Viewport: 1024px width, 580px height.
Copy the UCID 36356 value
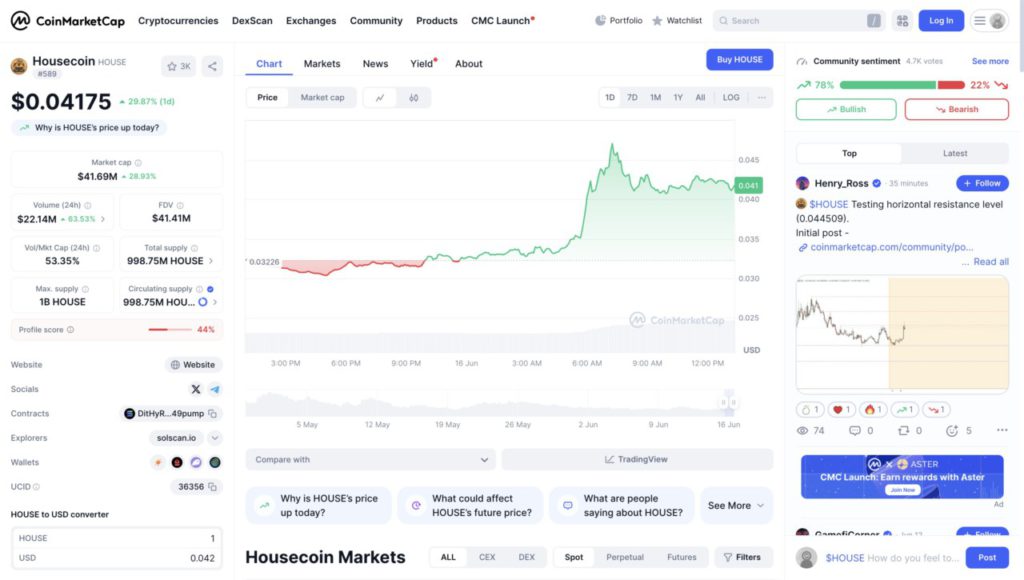(x=212, y=487)
